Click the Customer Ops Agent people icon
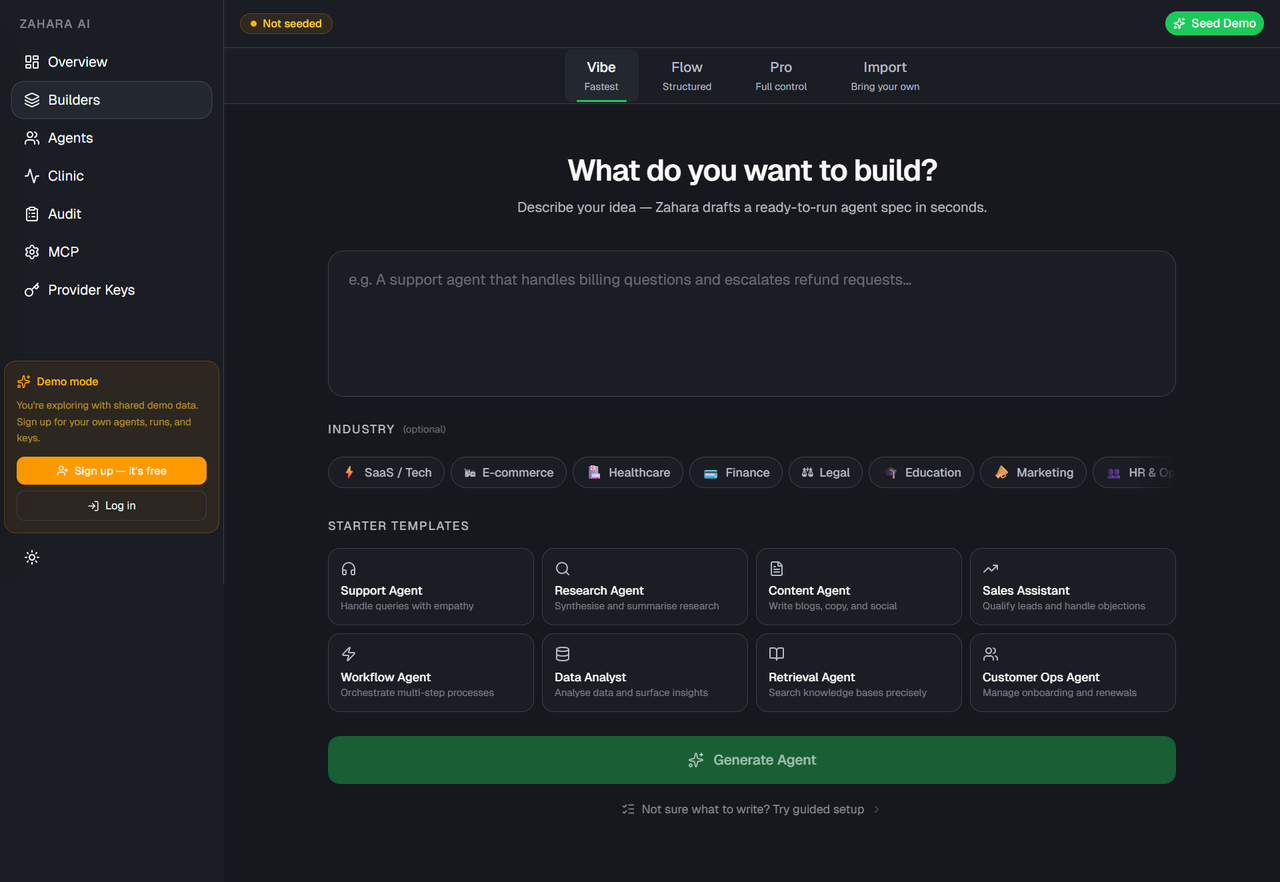Image resolution: width=1280 pixels, height=882 pixels. [991, 654]
